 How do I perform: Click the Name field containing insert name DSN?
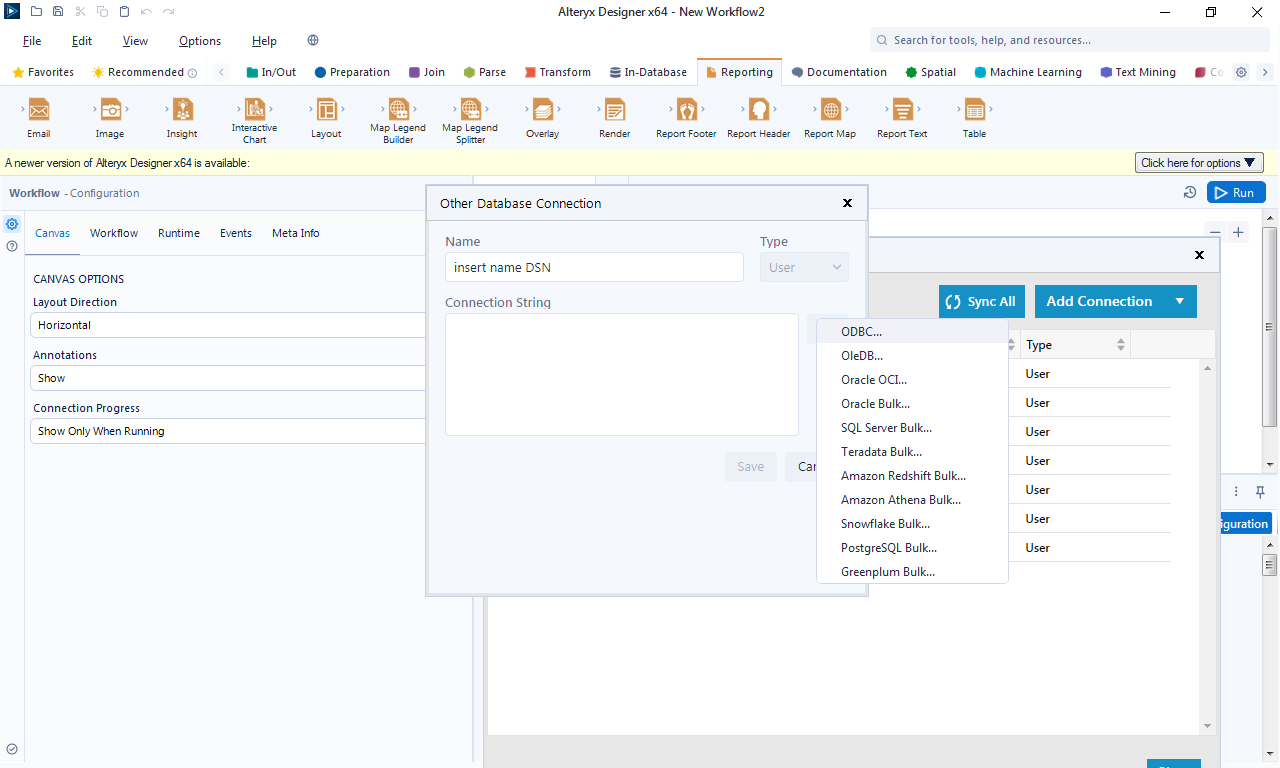[594, 267]
